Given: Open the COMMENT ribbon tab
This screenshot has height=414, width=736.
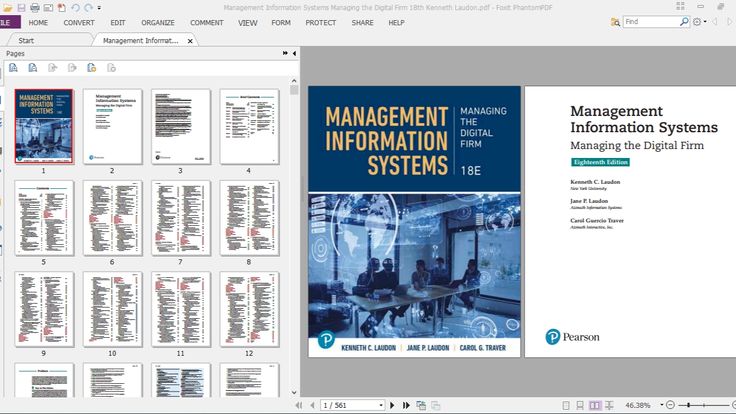Looking at the screenshot, I should (x=207, y=23).
